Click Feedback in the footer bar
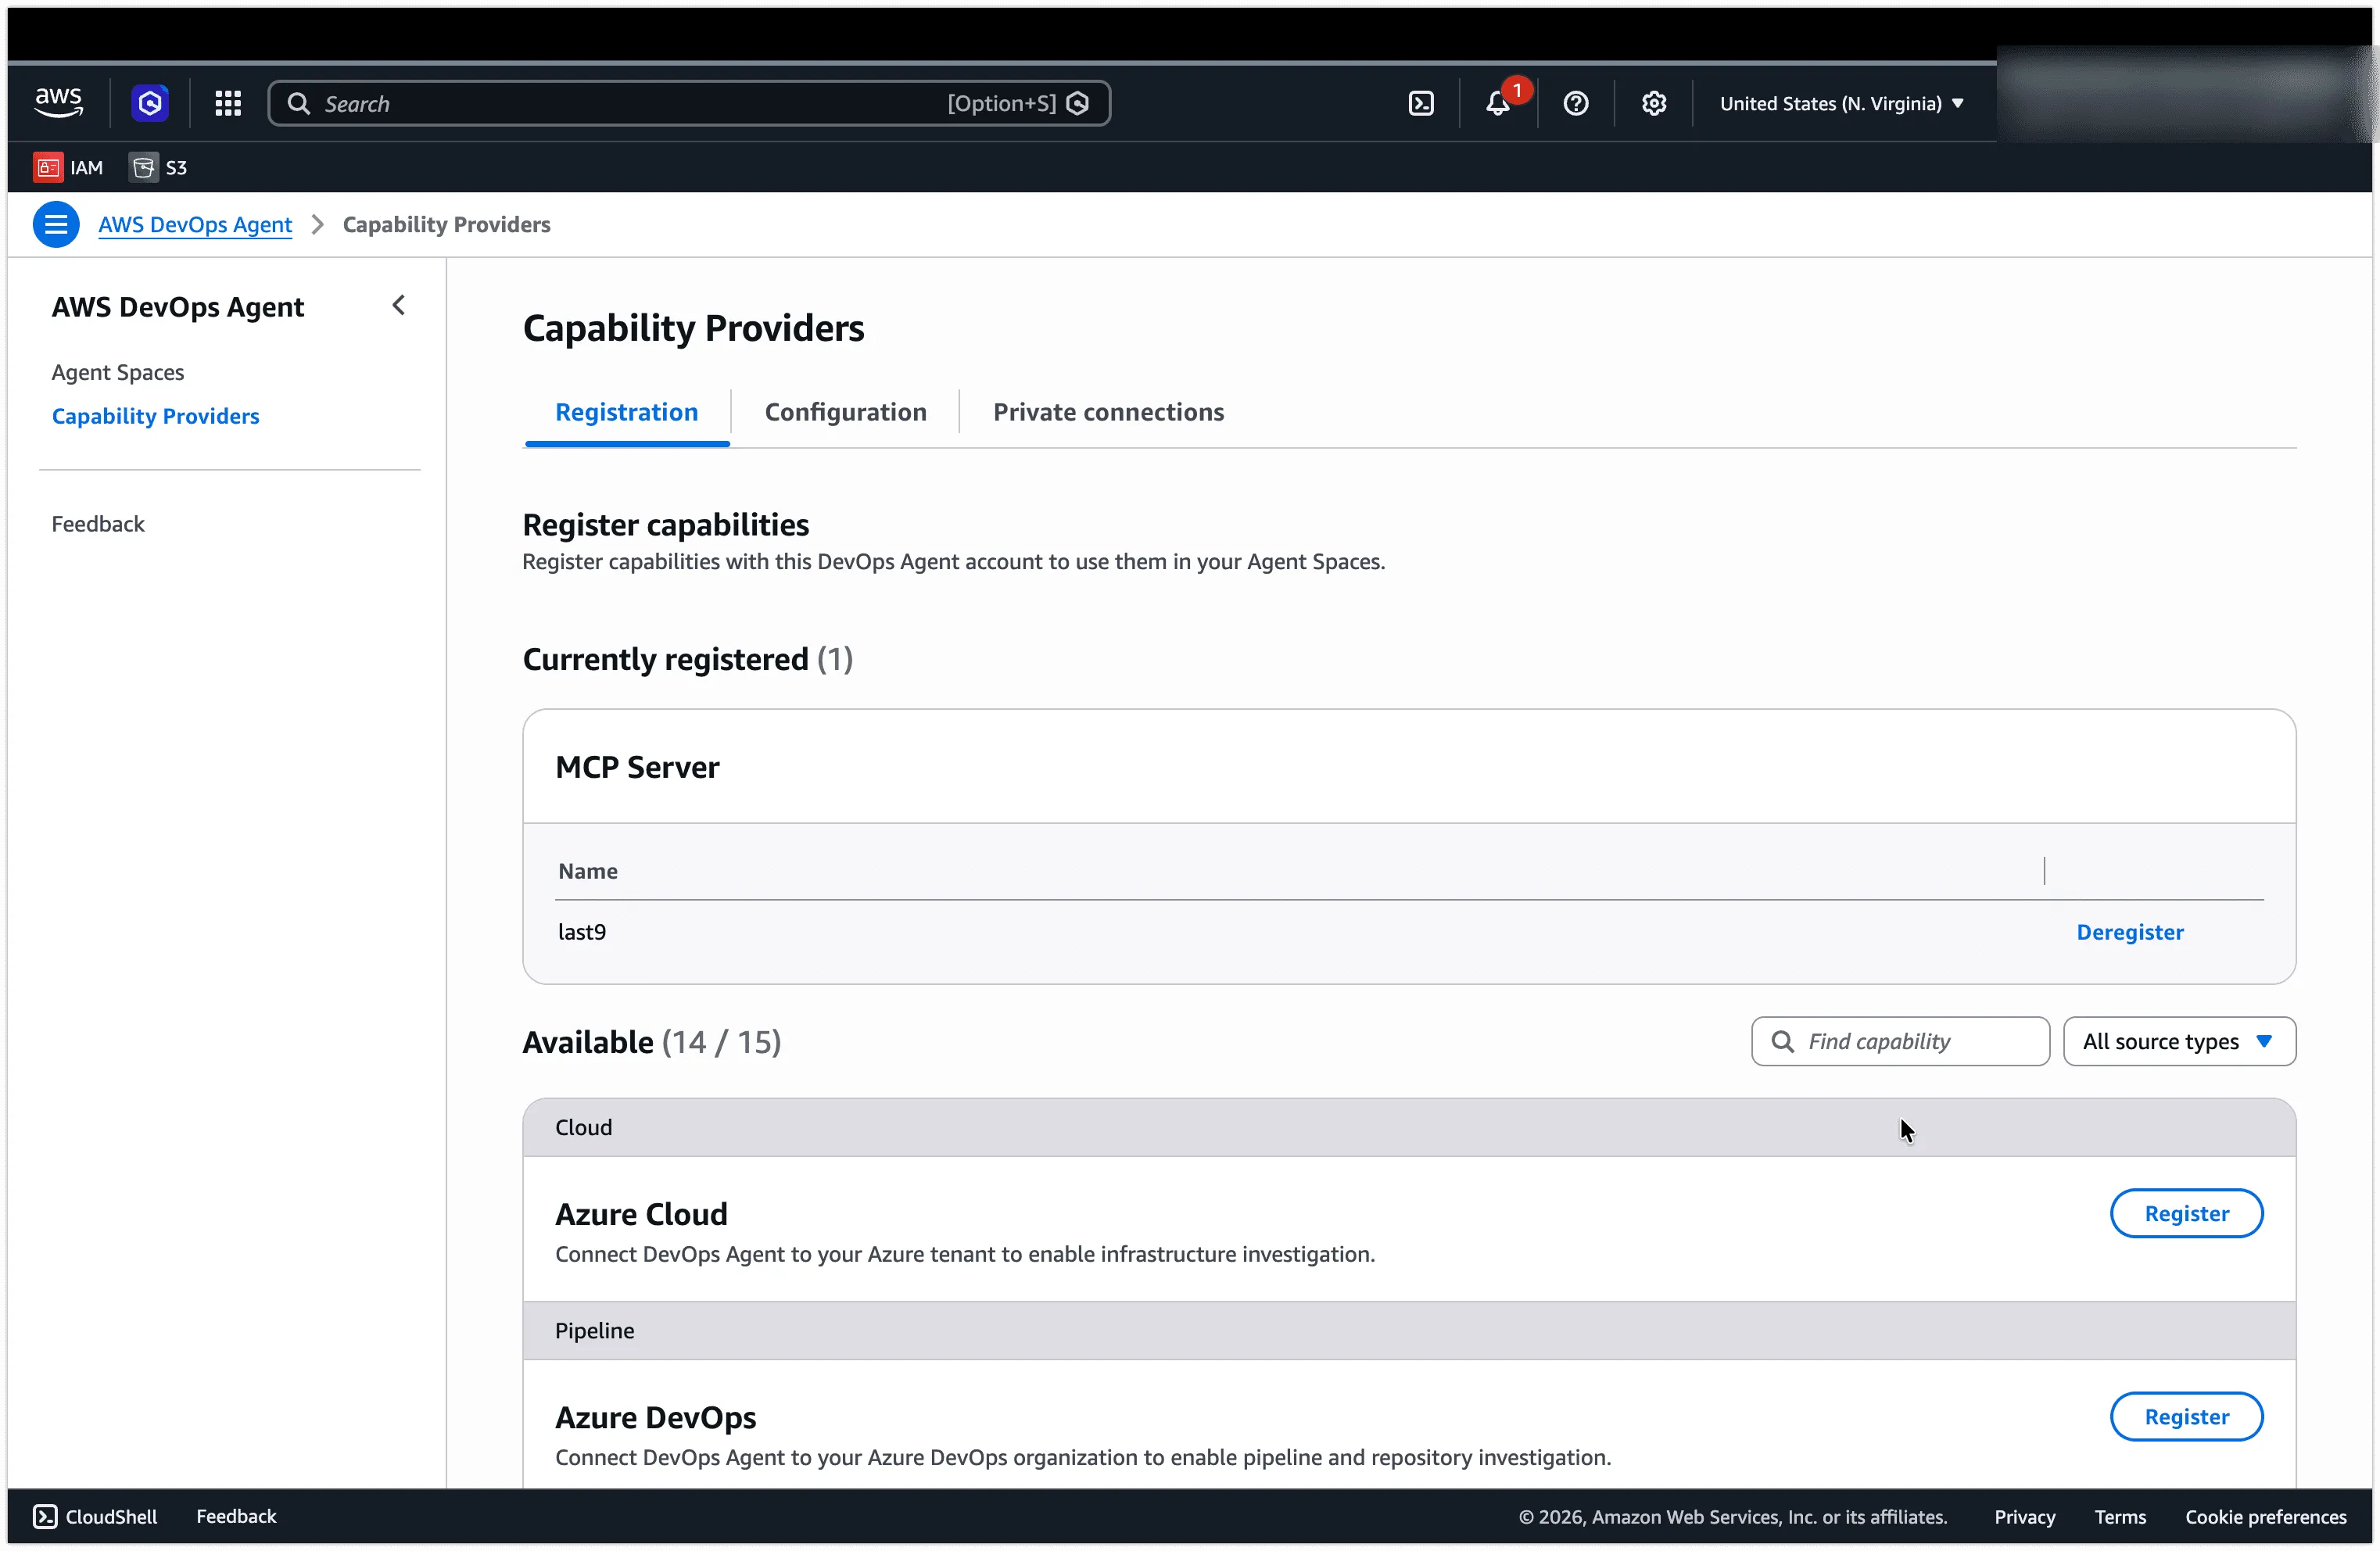Viewport: 2380px width, 1551px height. [236, 1516]
